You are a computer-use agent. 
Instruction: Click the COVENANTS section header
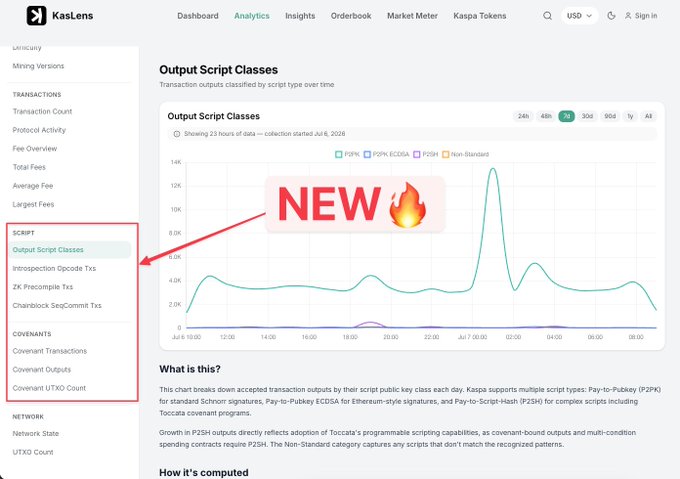point(32,334)
